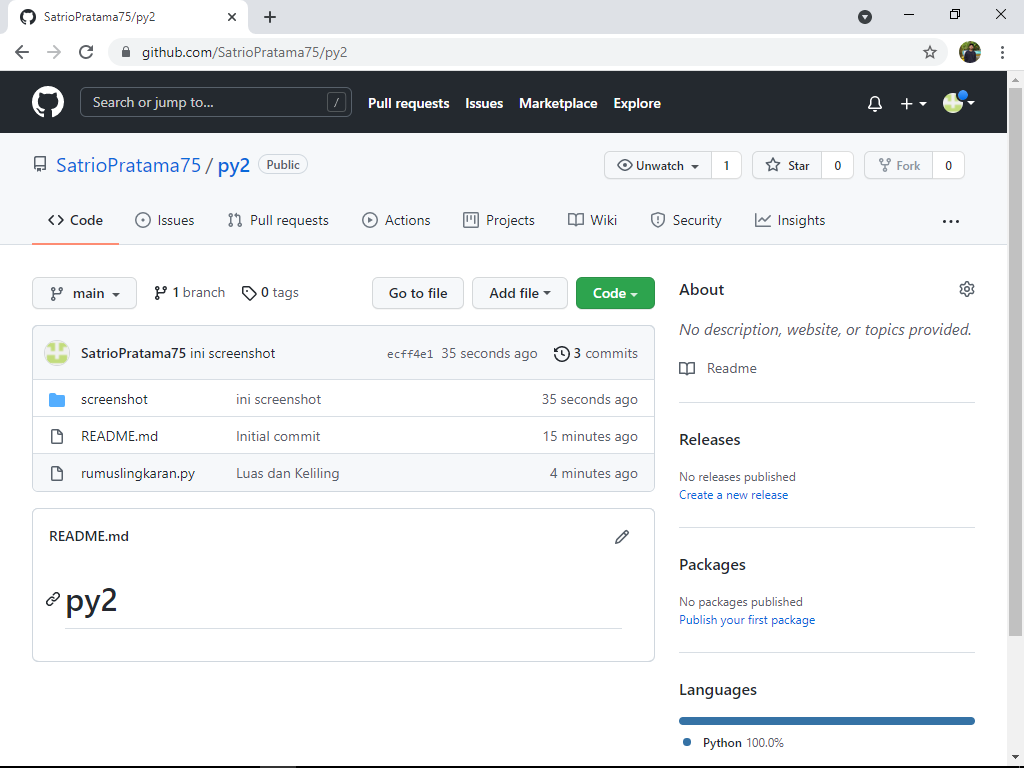Click the rumuslingkaran.py file icon
This screenshot has height=768, width=1024.
(57, 473)
